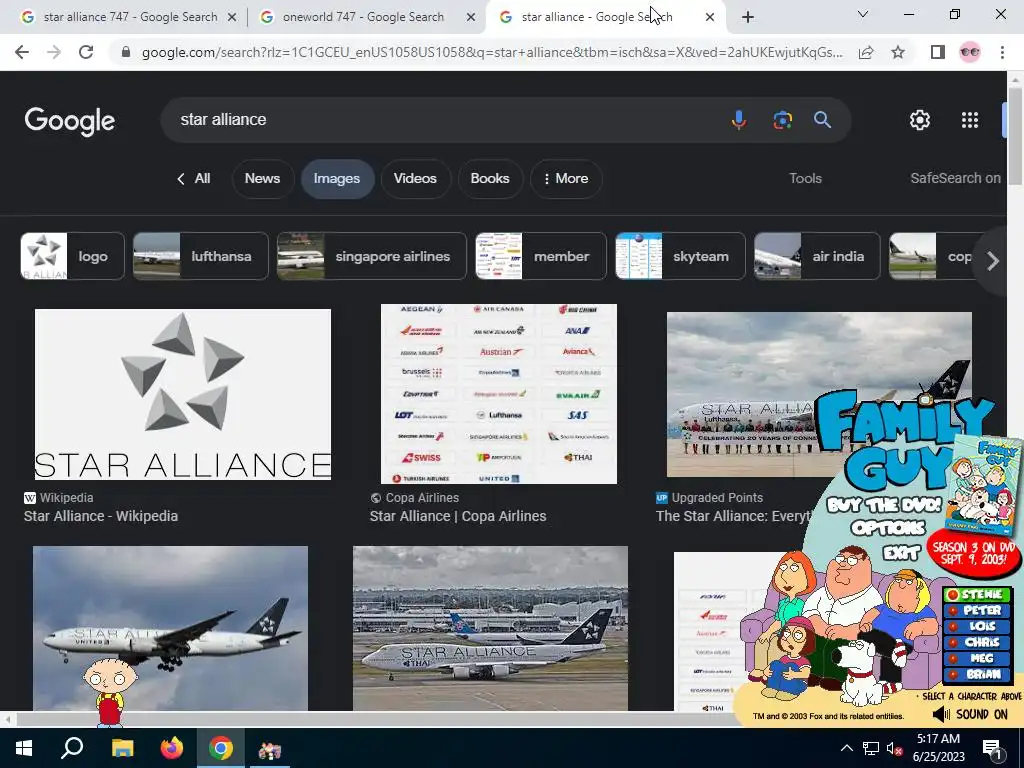This screenshot has width=1024, height=768.
Task: Show hidden system tray icons
Action: pos(846,748)
